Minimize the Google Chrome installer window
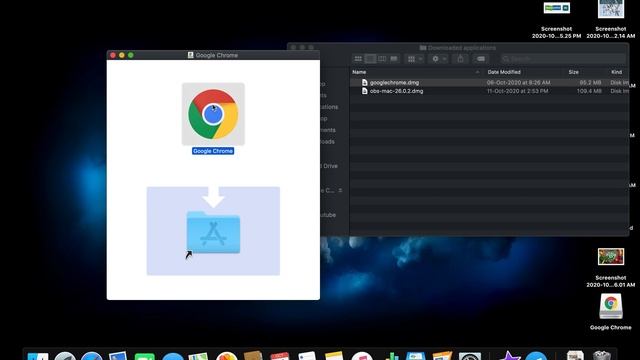 point(122,55)
